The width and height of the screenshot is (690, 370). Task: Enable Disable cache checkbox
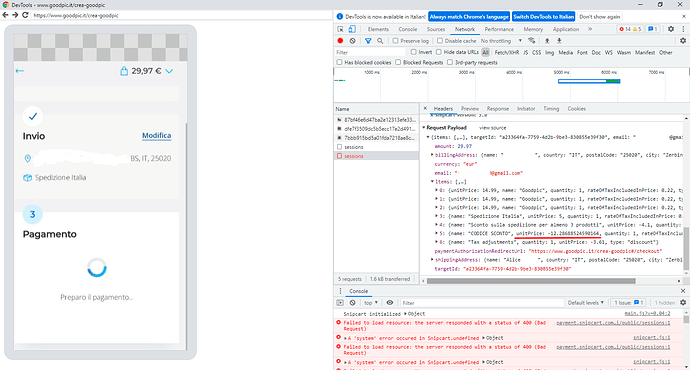[440, 40]
